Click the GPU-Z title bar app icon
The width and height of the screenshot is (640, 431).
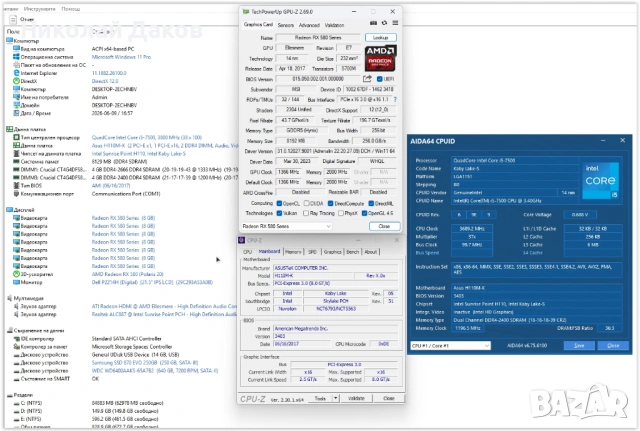click(246, 11)
